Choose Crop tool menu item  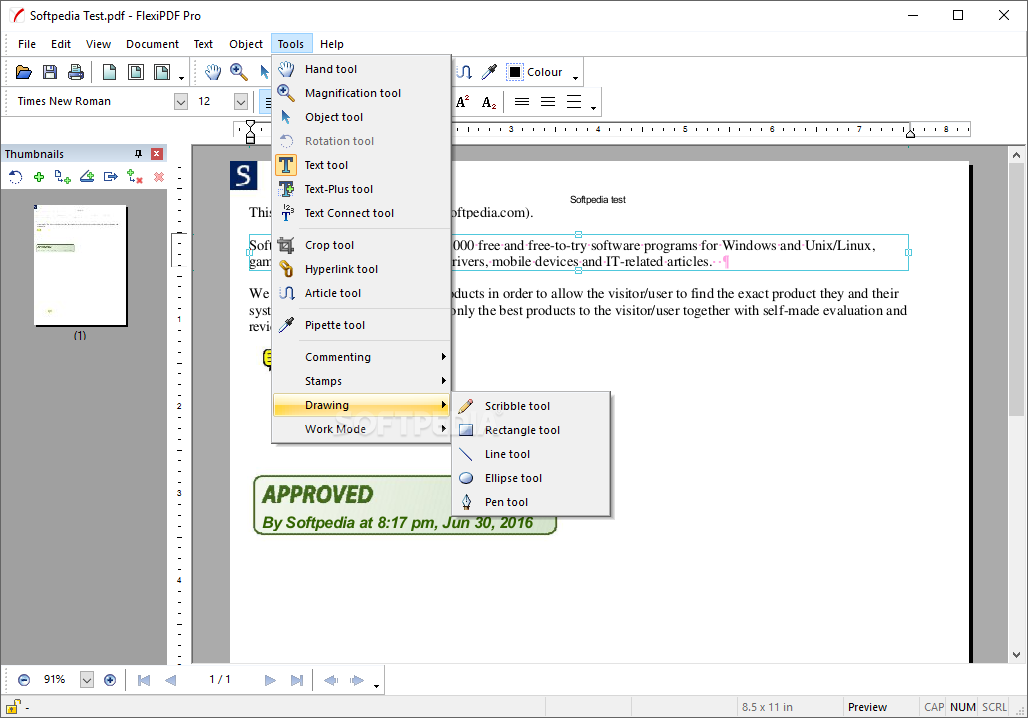pos(361,245)
